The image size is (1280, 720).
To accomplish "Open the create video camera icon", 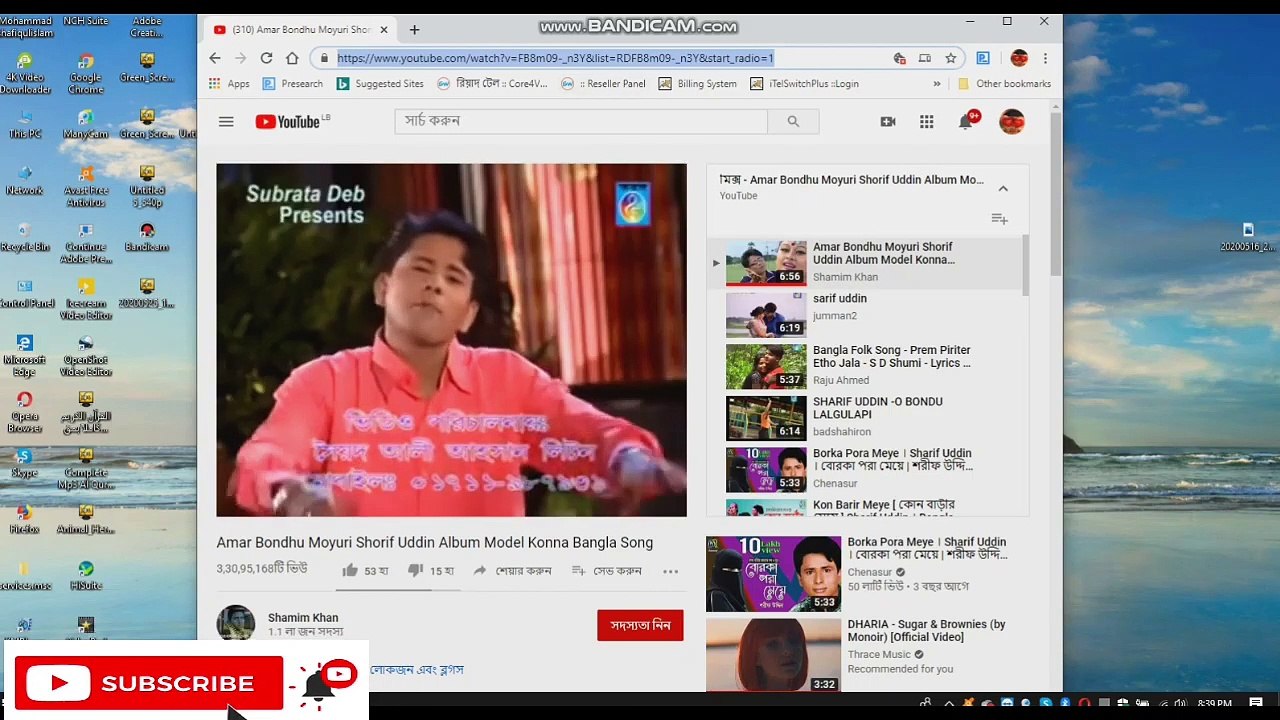I will (x=888, y=122).
